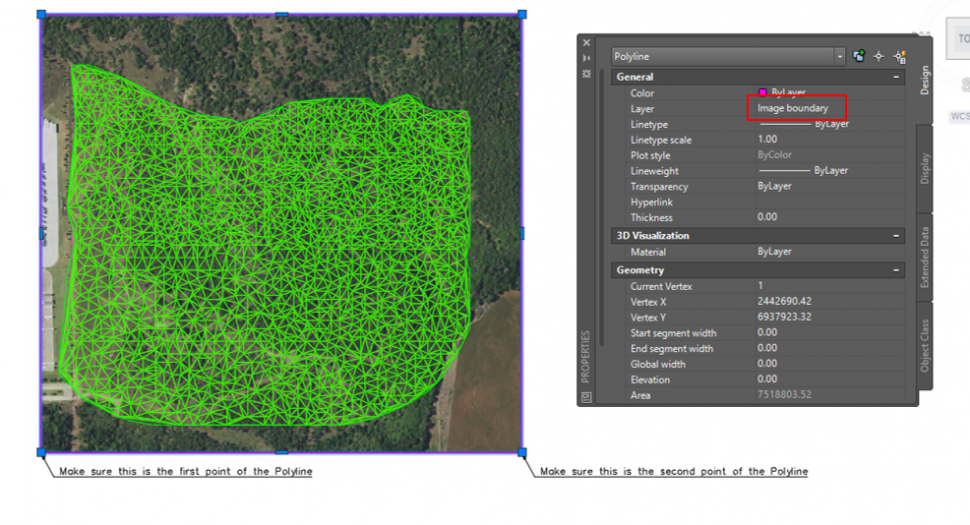Click the palette auto-hide icon
This screenshot has height=525, width=970.
[587, 58]
